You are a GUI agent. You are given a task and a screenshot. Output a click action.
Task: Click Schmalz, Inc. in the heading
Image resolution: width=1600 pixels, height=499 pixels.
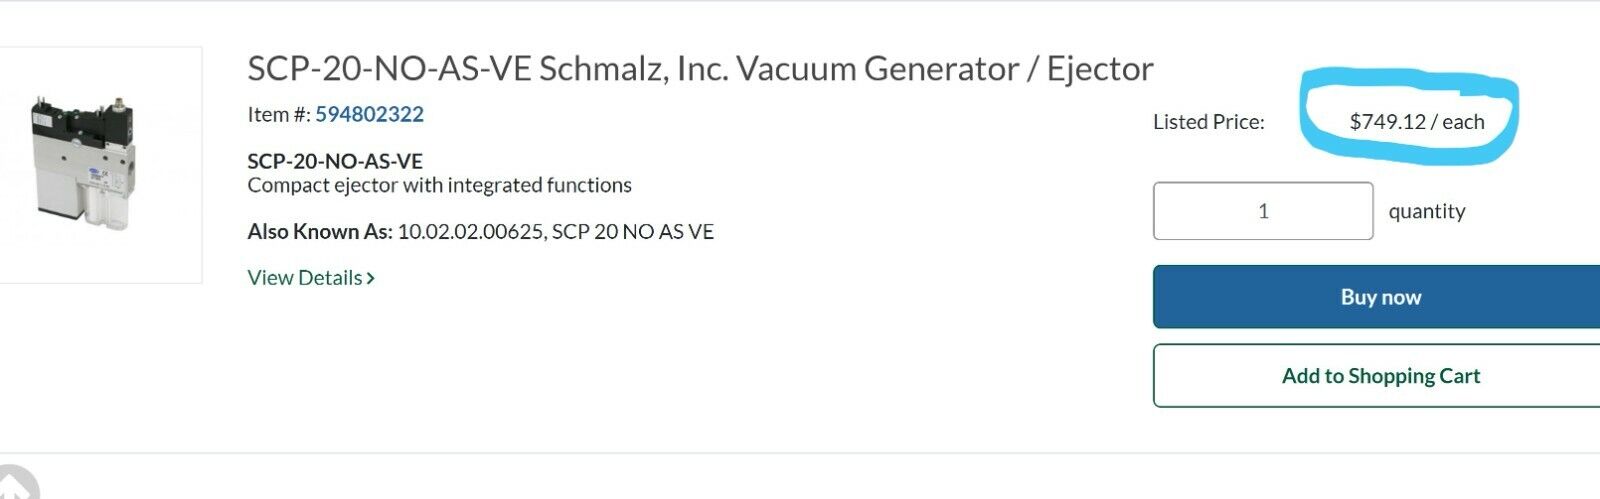[634, 69]
